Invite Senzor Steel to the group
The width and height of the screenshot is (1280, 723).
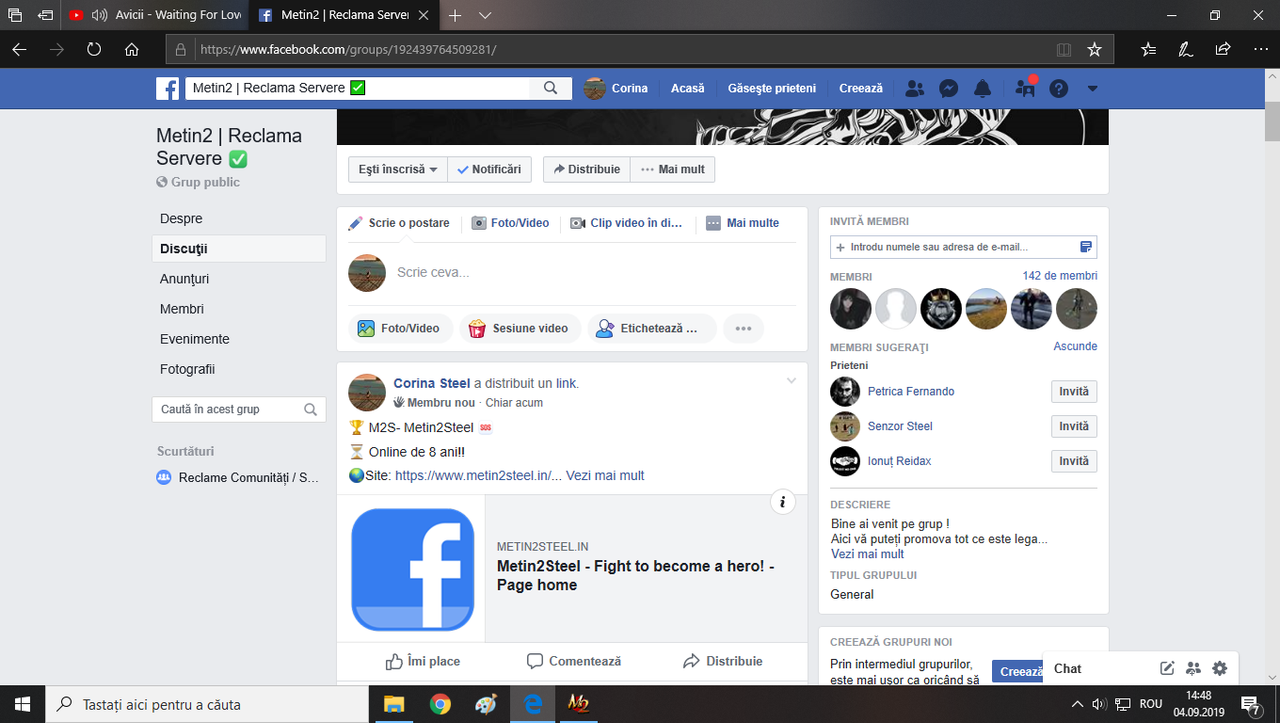(x=1074, y=426)
